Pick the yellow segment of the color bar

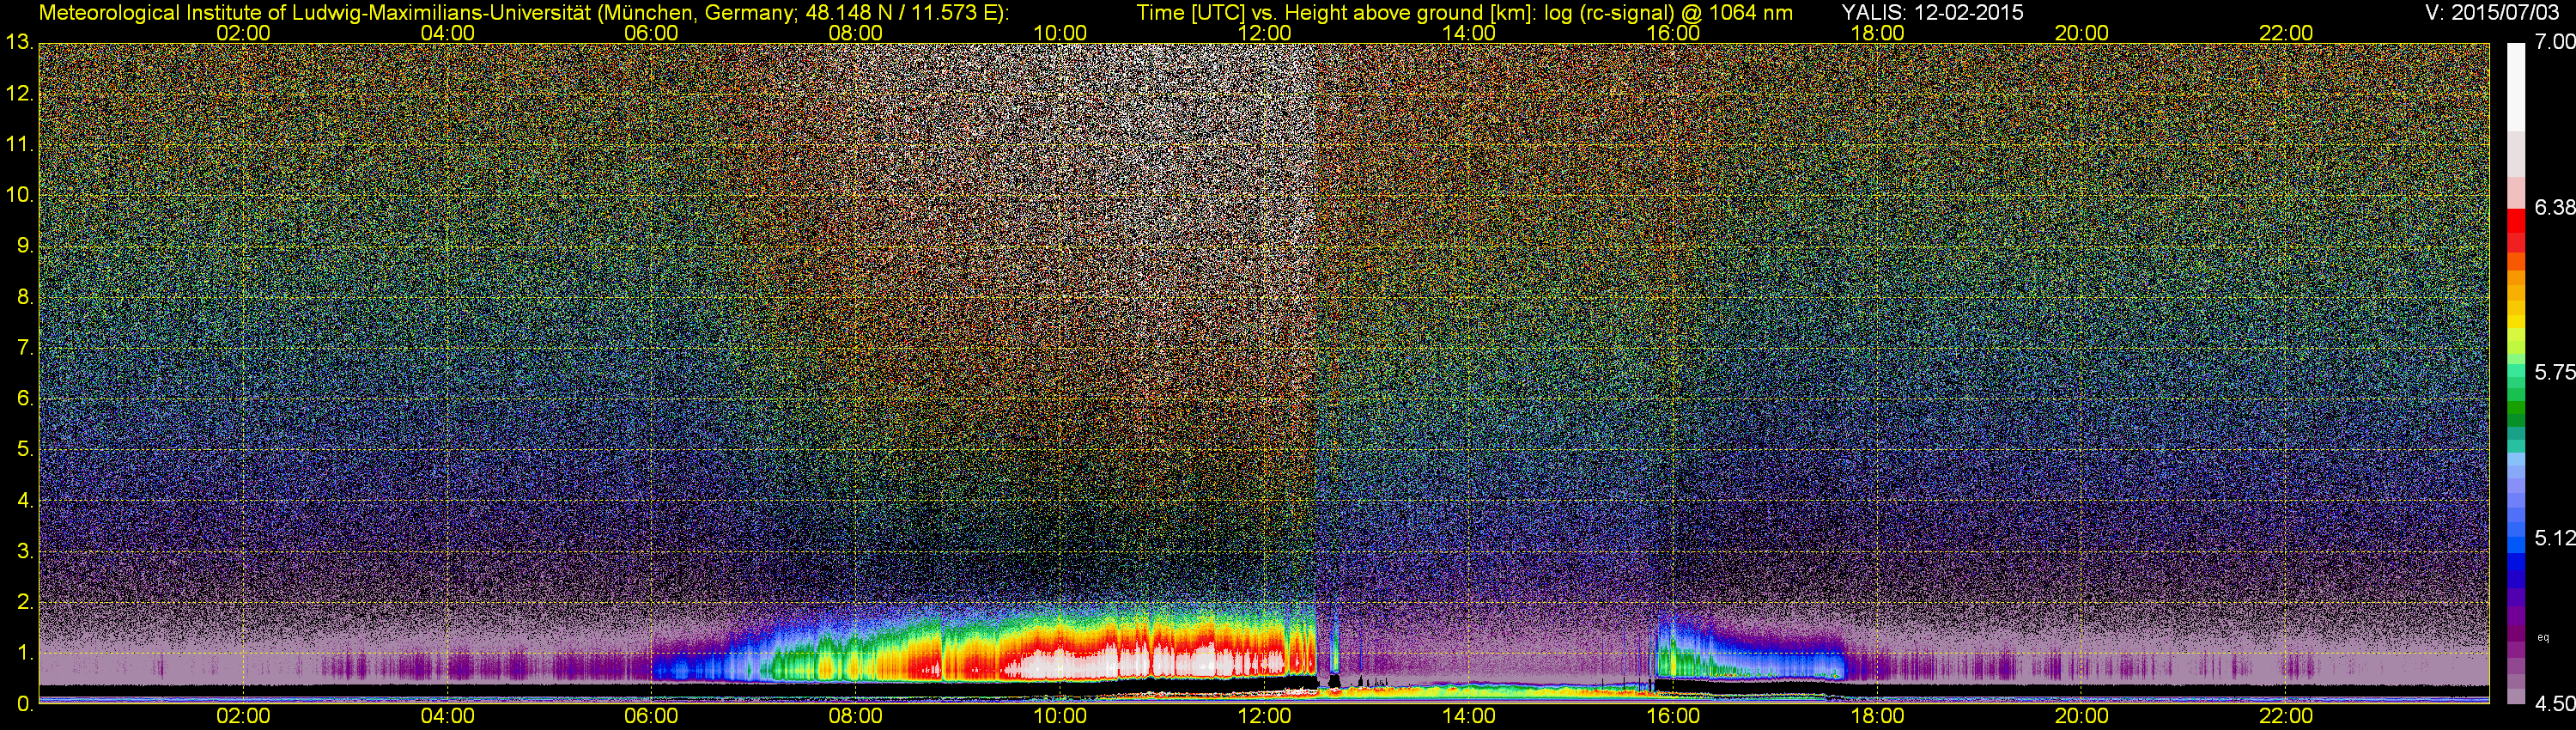2516,322
